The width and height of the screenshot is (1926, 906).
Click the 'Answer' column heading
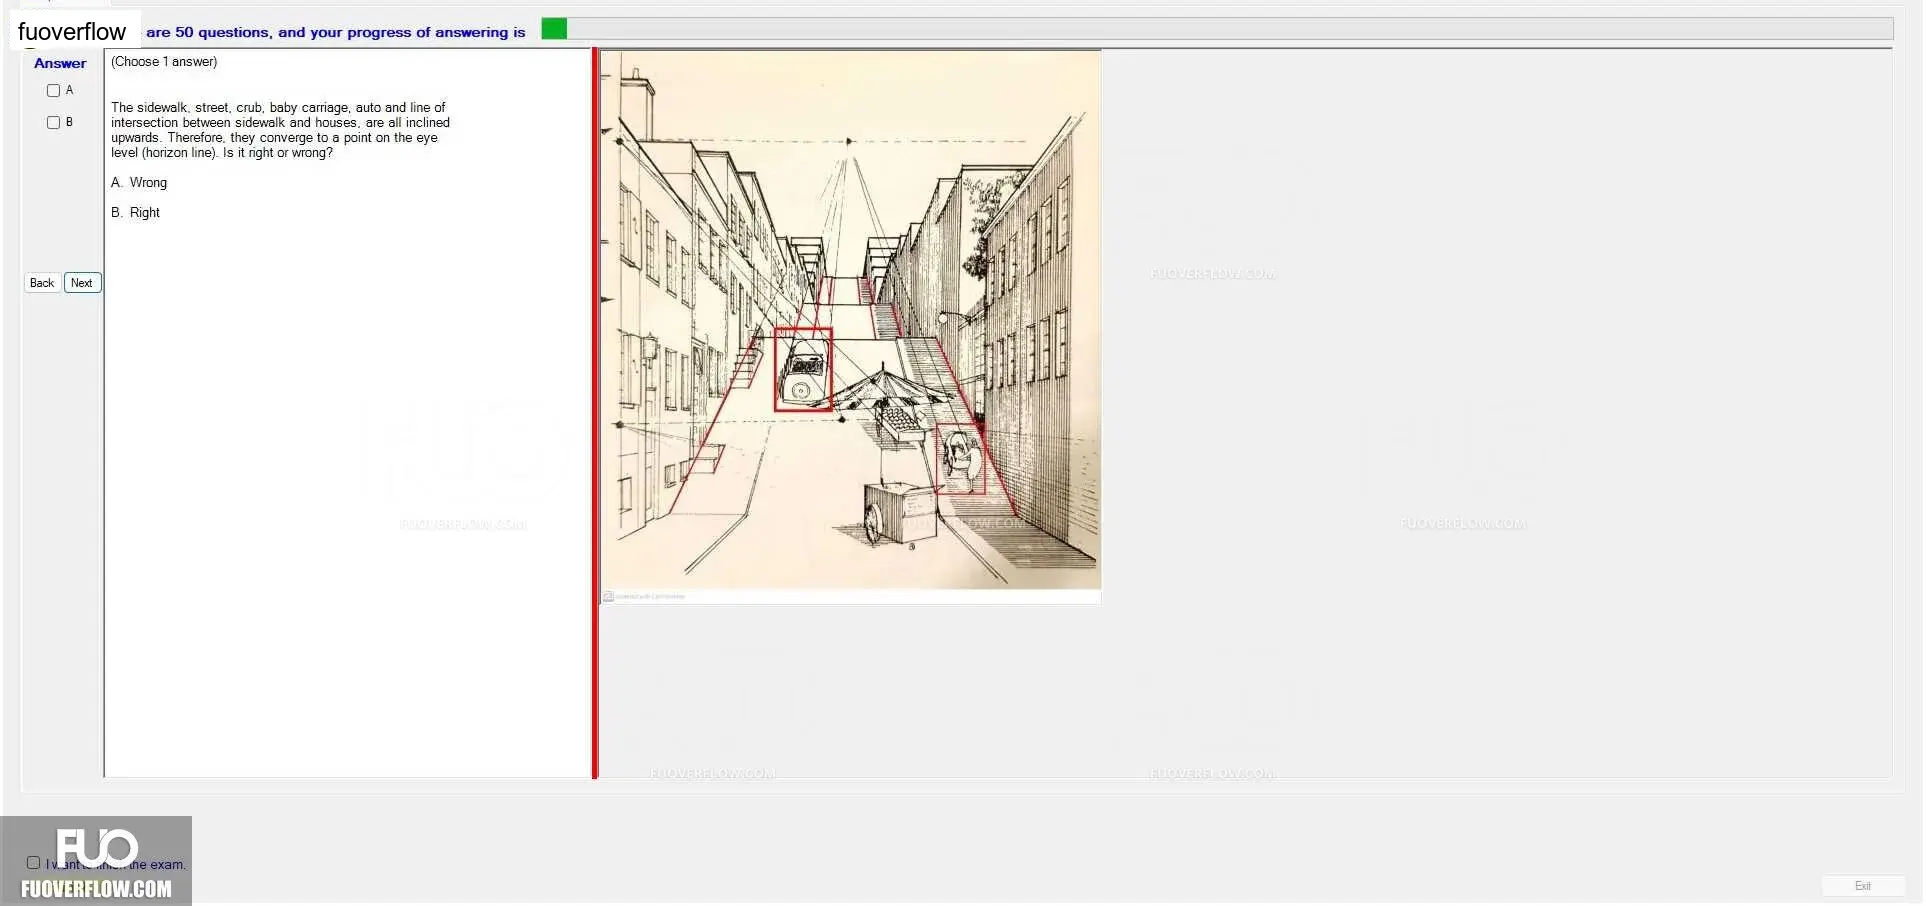[60, 63]
